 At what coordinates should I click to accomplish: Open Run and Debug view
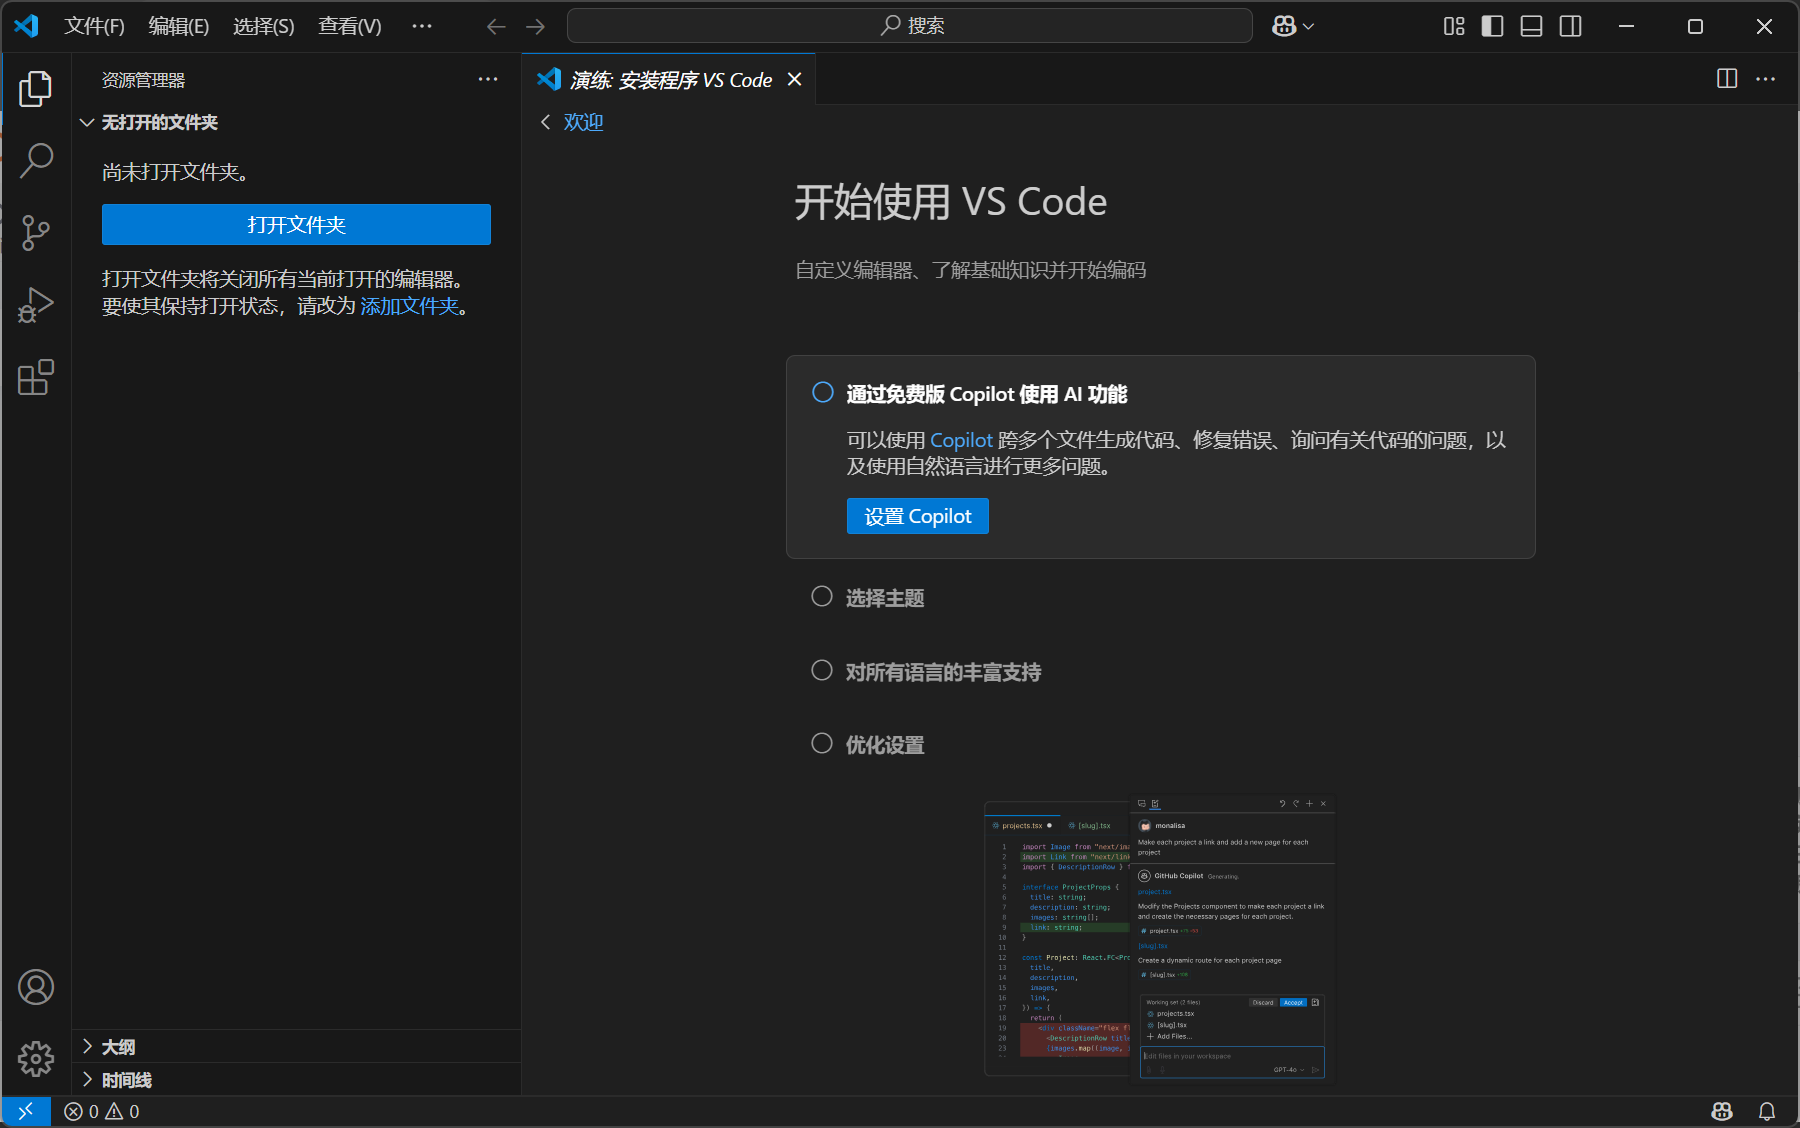(36, 305)
